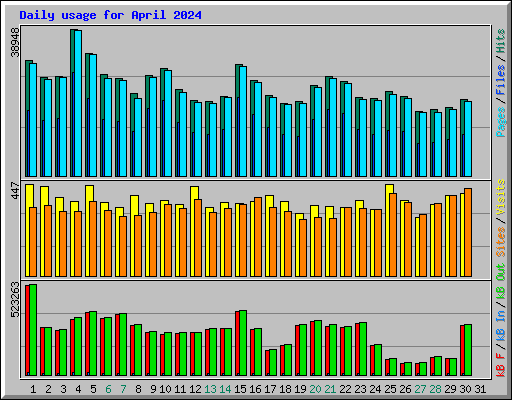
Task: Click the bottom-panel axis value 523263
Action: pyautogui.click(x=15, y=300)
